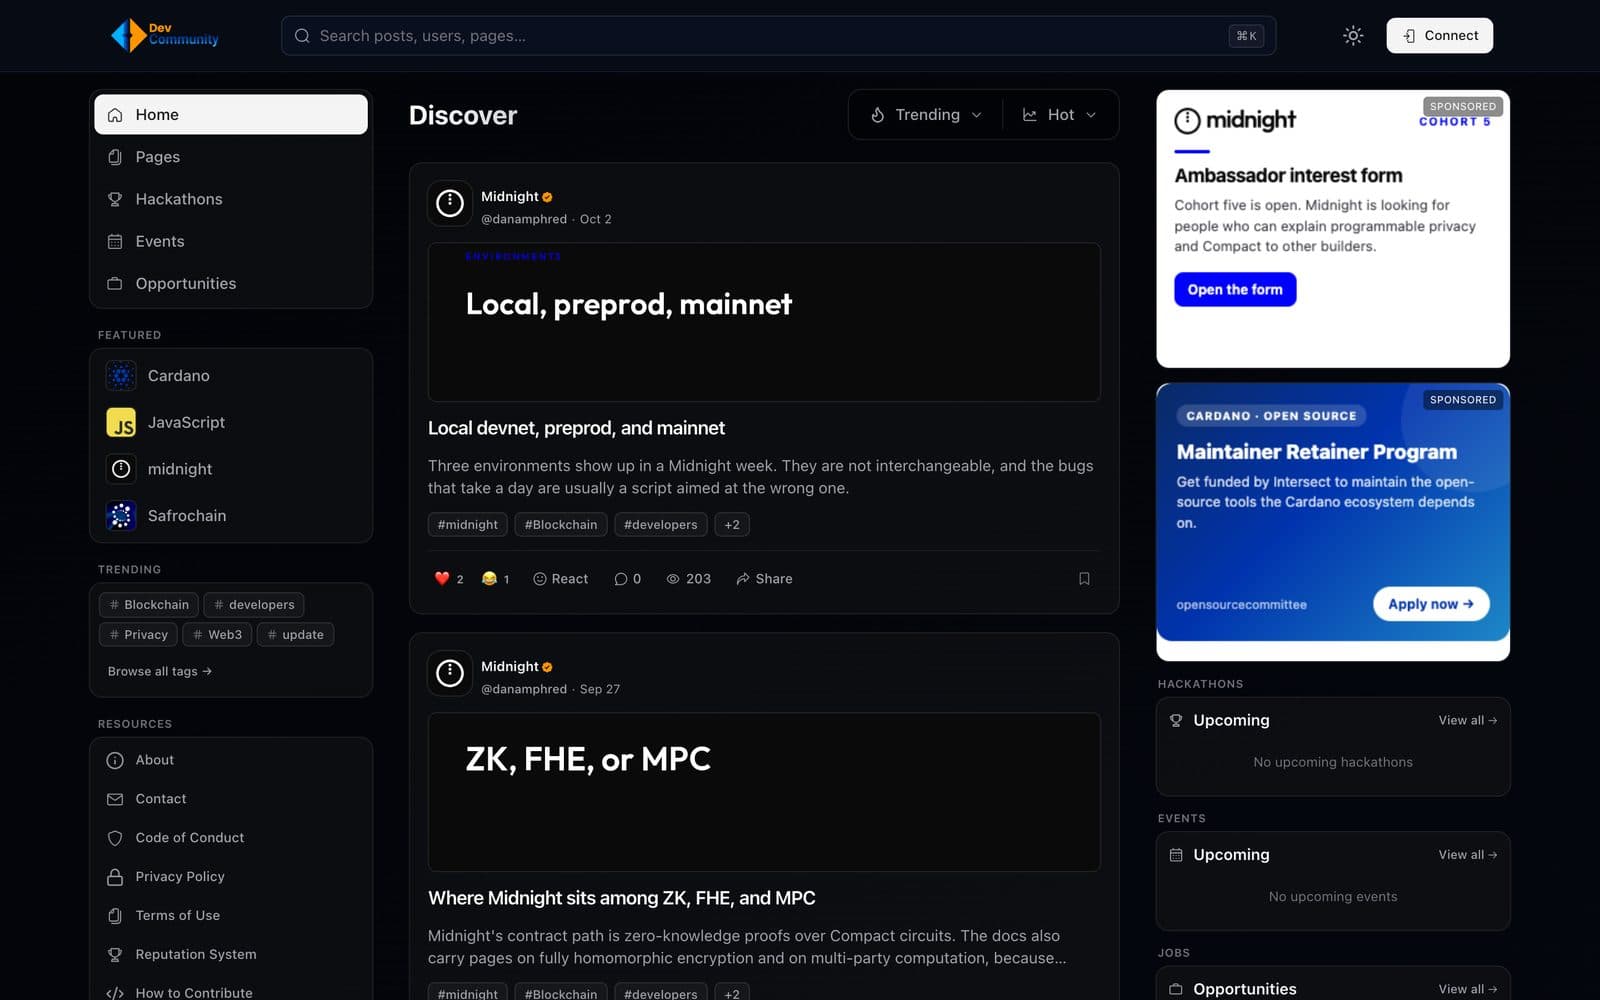
Task: Click the React button on first post
Action: click(x=560, y=578)
